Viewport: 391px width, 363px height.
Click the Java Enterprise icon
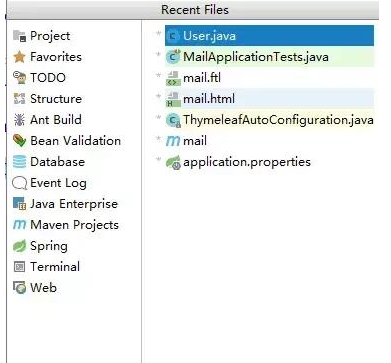coord(19,204)
